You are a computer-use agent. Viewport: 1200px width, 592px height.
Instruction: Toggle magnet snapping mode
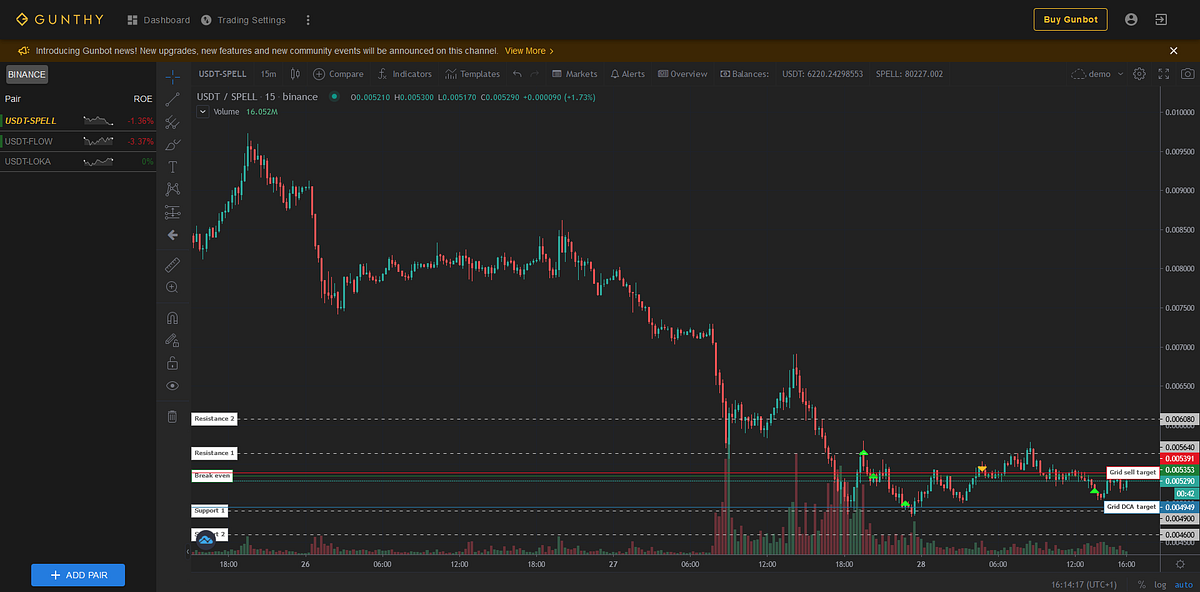click(172, 317)
